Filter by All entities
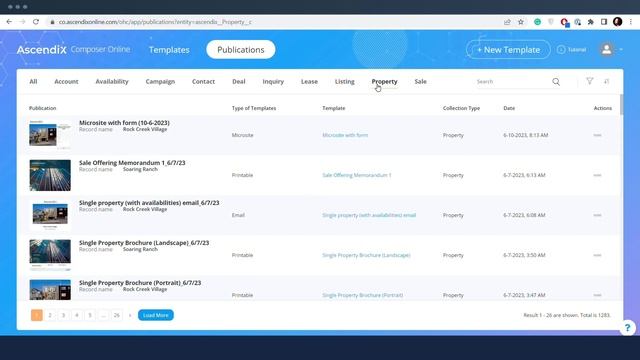 tap(33, 82)
